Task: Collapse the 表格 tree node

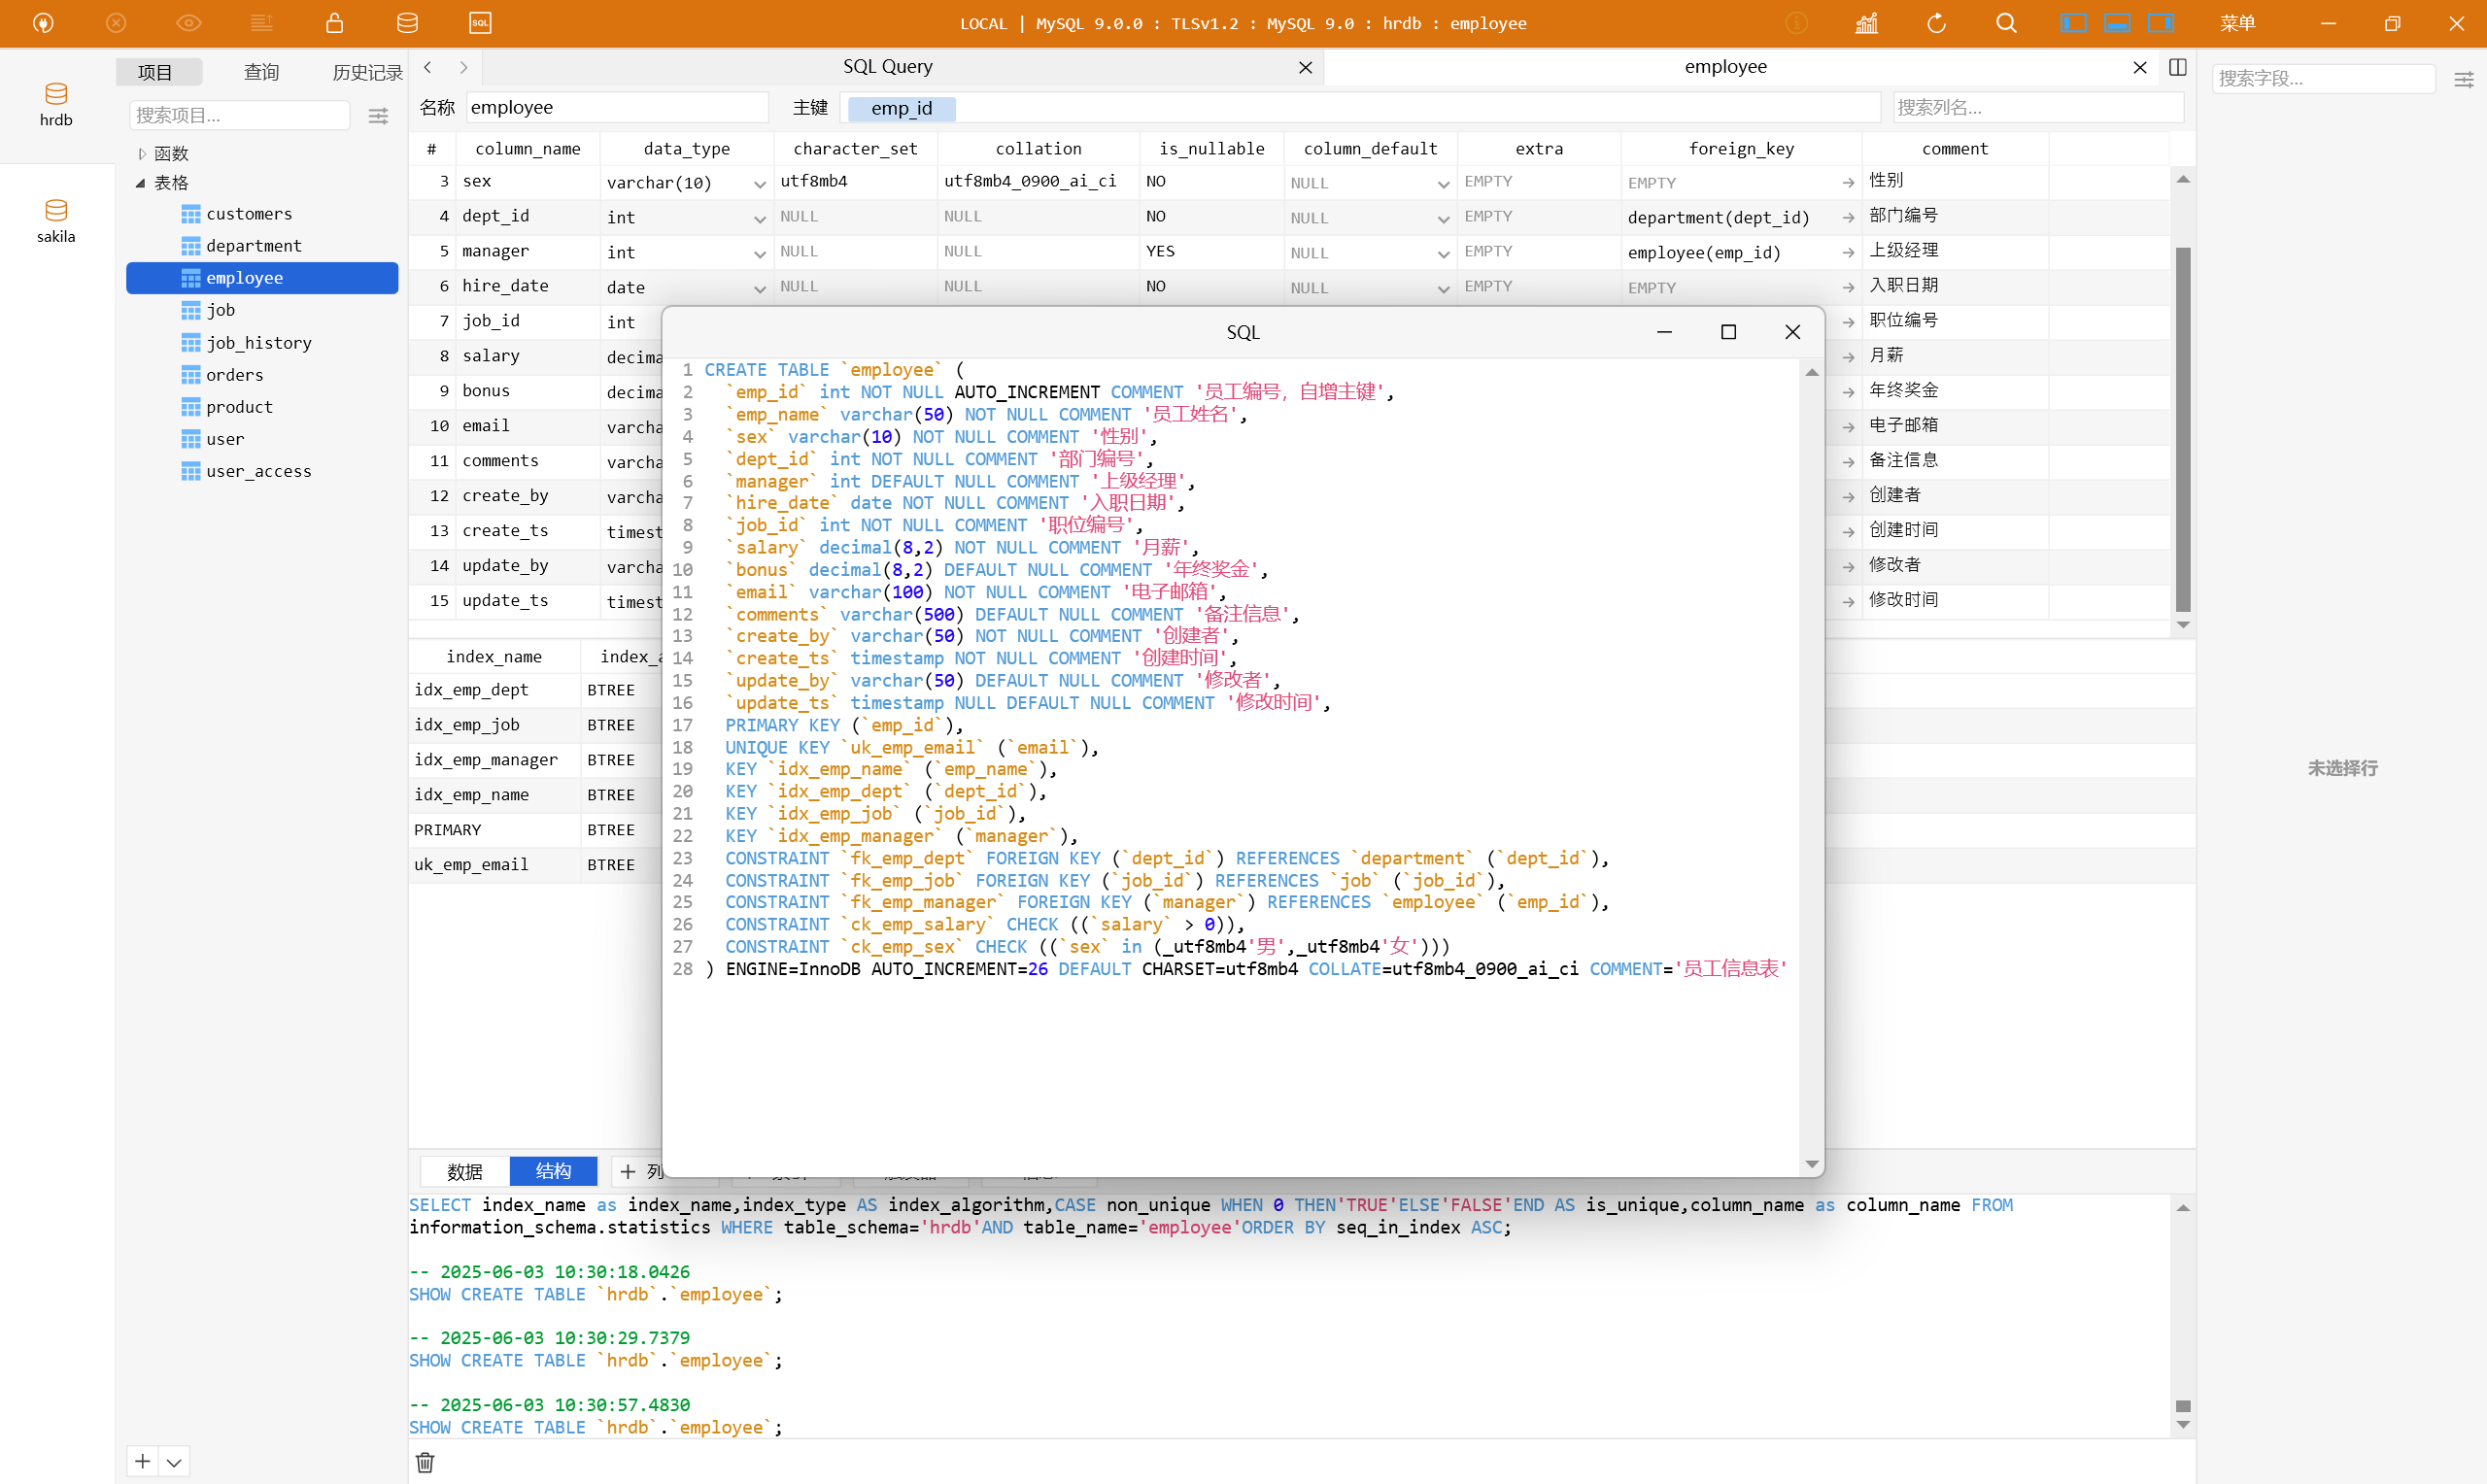Action: pyautogui.click(x=141, y=183)
